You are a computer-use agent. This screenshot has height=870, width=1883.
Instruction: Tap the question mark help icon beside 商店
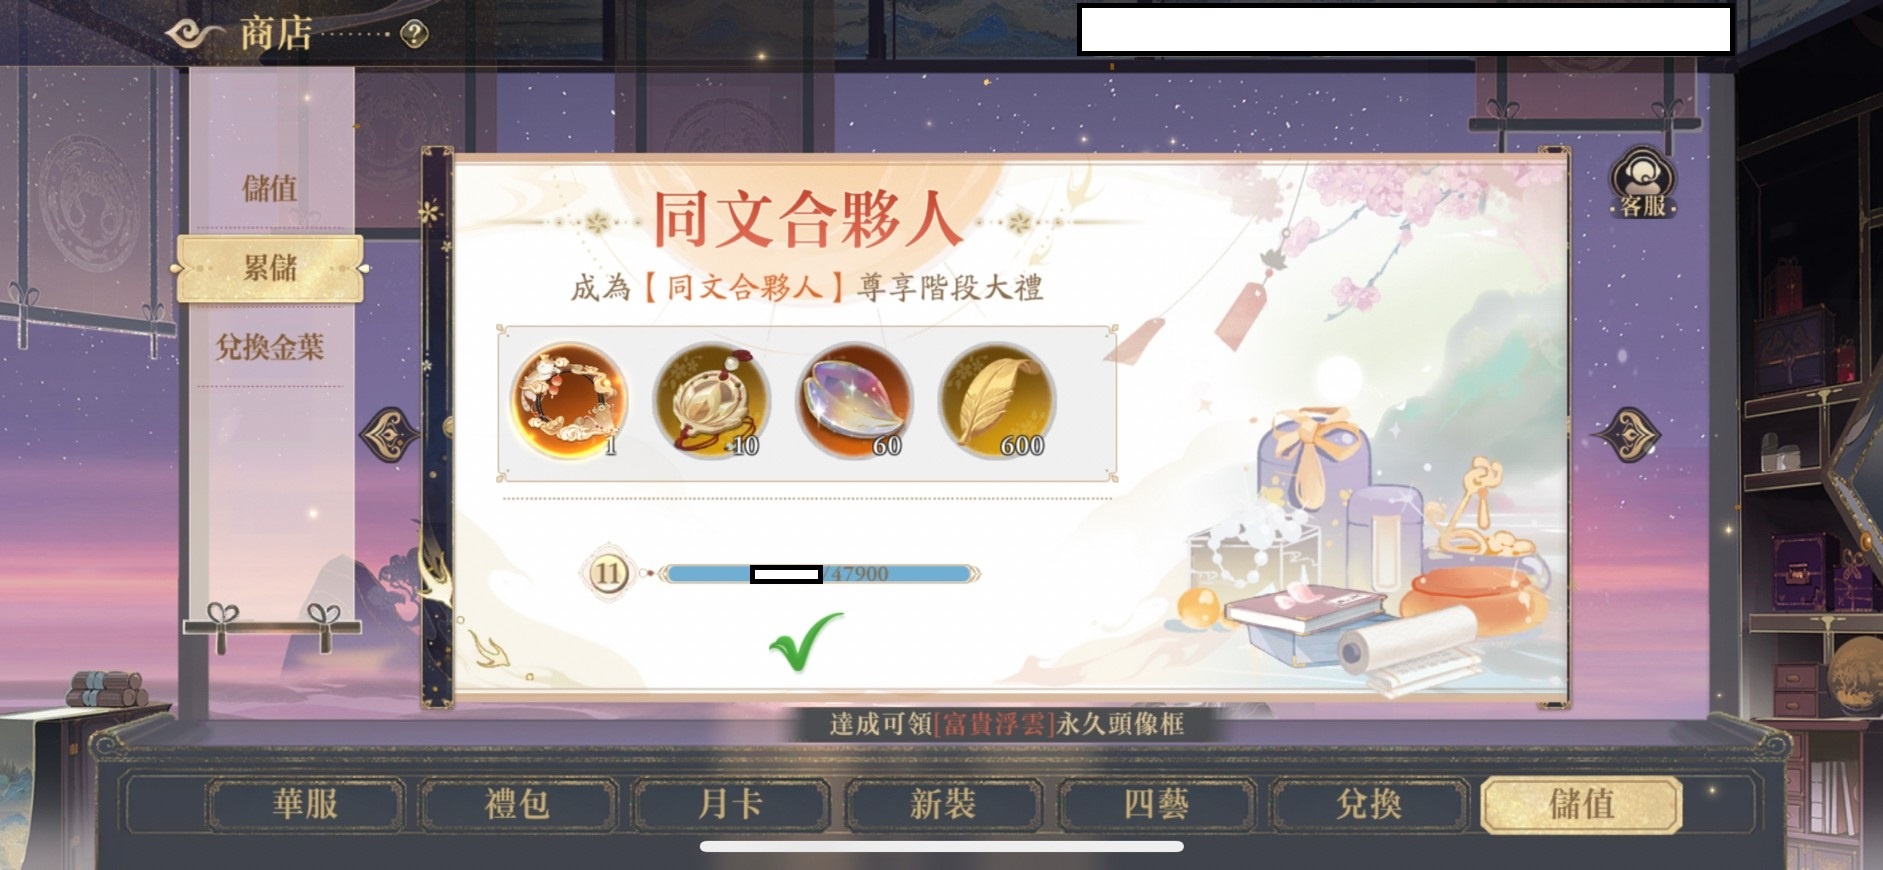[x=414, y=35]
